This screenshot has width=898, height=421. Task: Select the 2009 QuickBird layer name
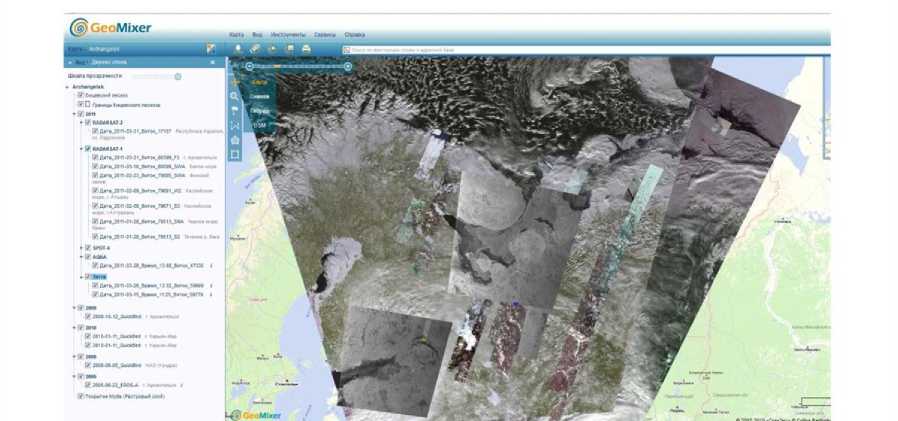[x=116, y=316]
